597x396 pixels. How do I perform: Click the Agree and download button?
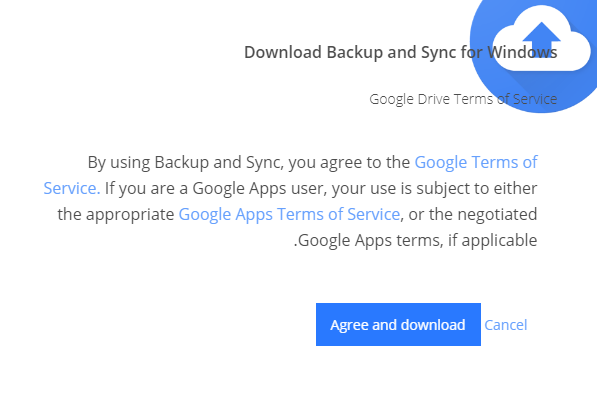click(x=398, y=324)
